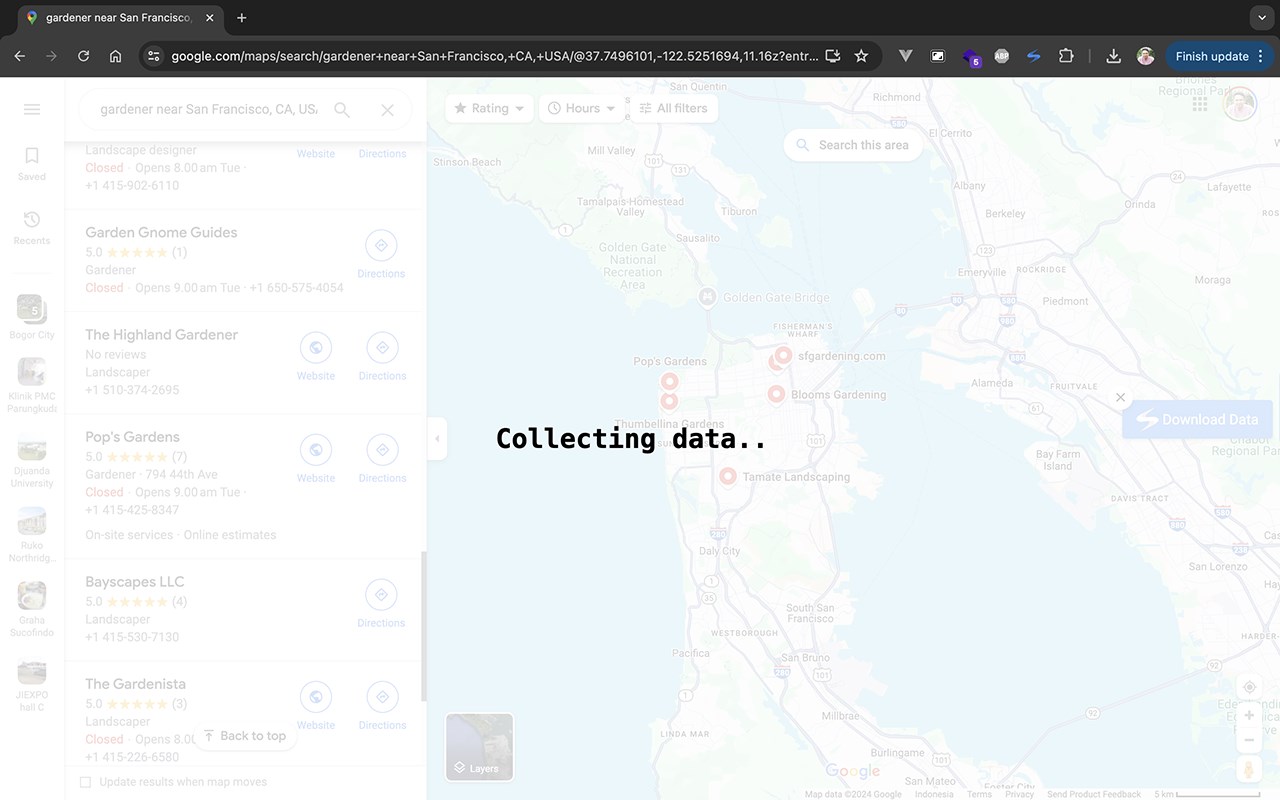This screenshot has height=800, width=1280.
Task: Open The Gardenista listing title
Action: tap(135, 684)
